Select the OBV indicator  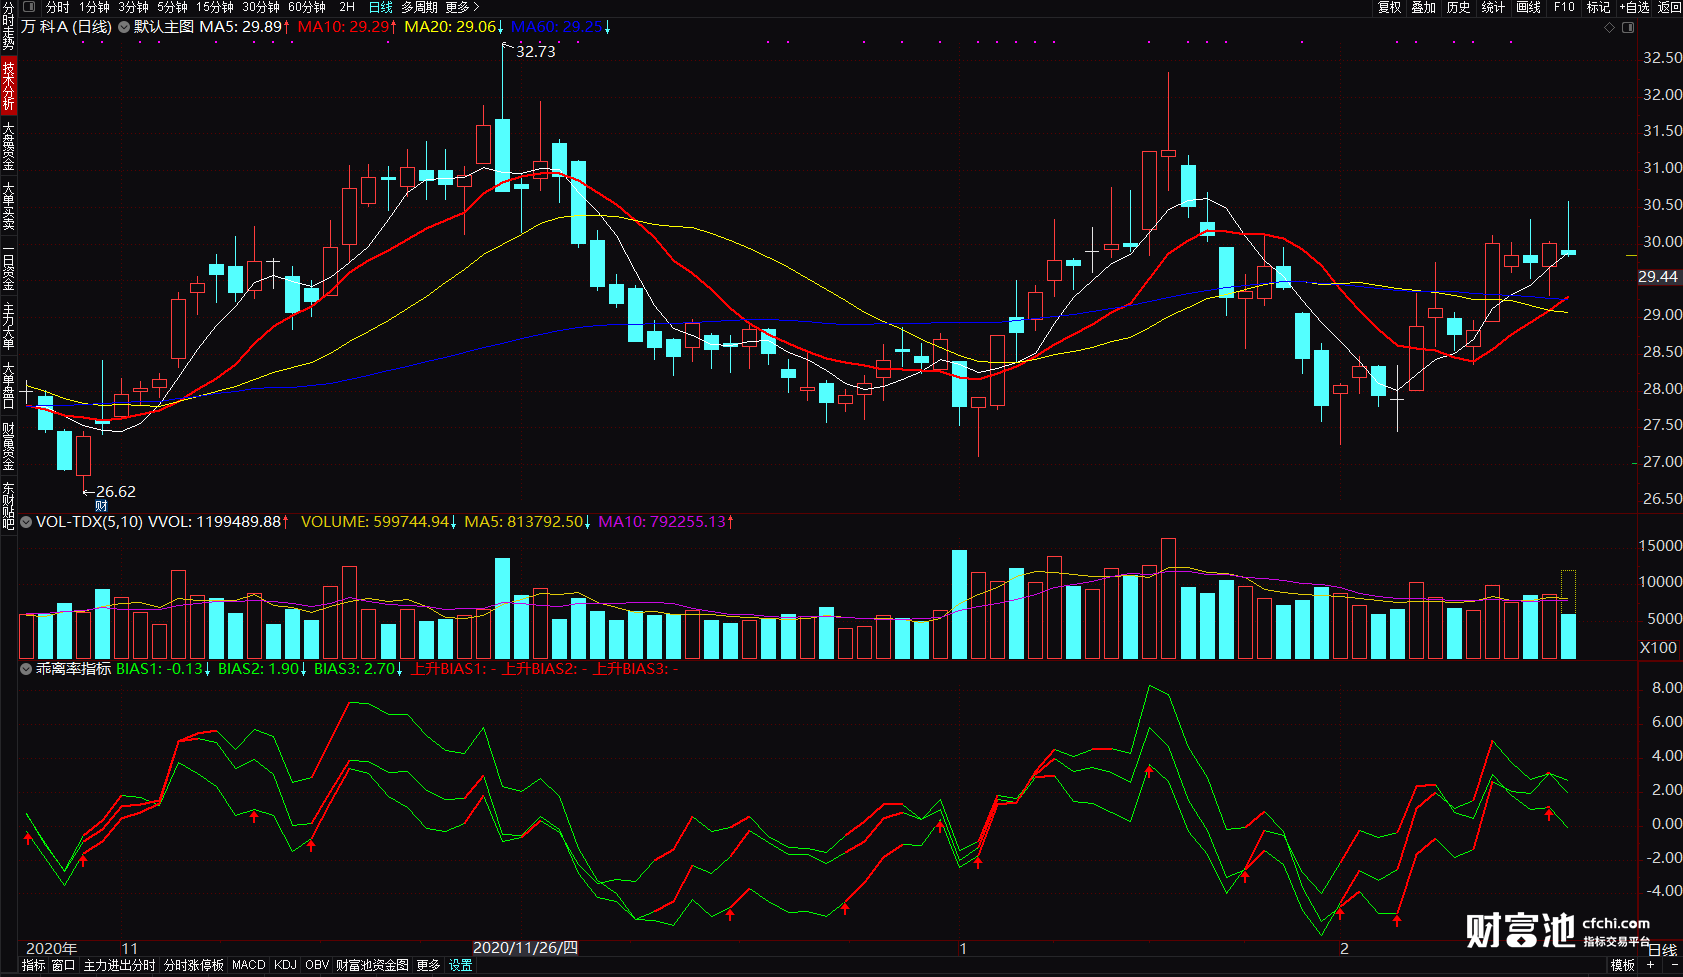tap(317, 965)
